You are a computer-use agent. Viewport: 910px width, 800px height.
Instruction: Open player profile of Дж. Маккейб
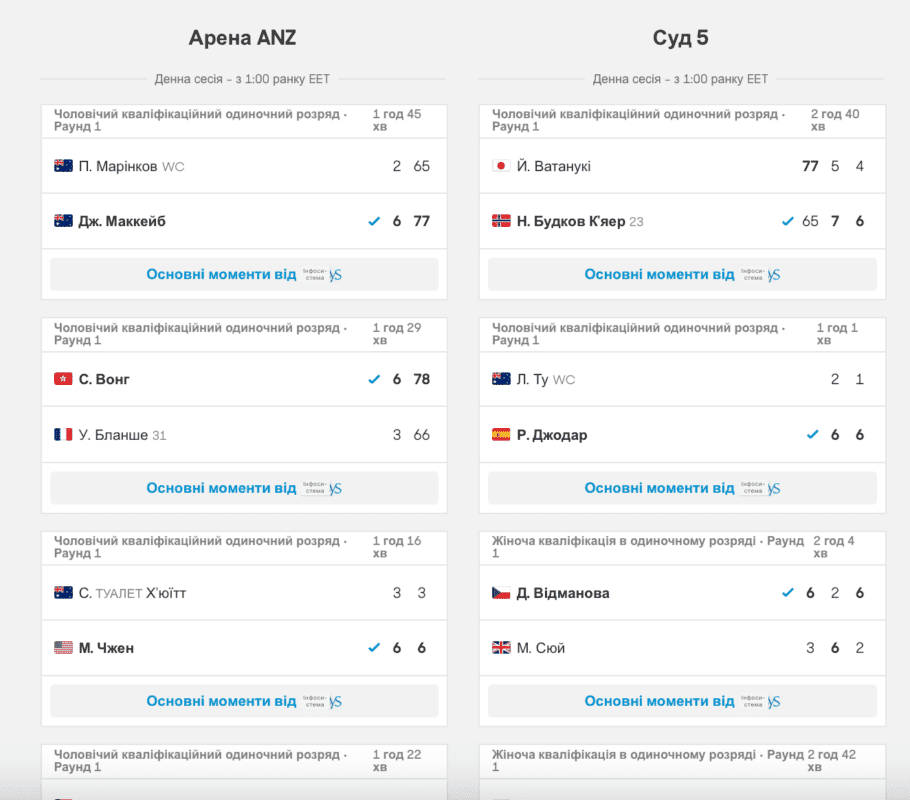pyautogui.click(x=122, y=221)
